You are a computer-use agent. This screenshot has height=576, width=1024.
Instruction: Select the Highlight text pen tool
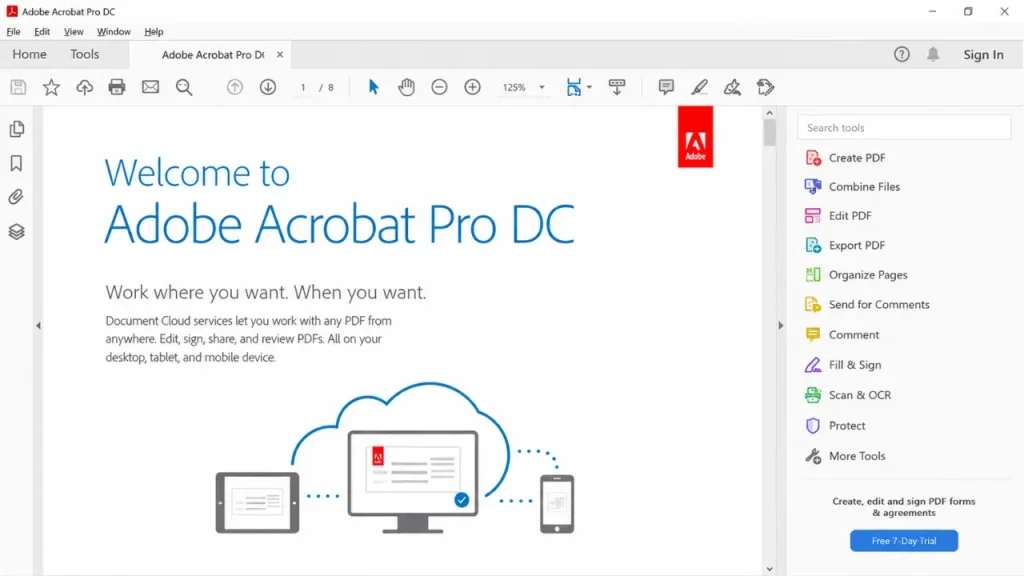point(699,87)
